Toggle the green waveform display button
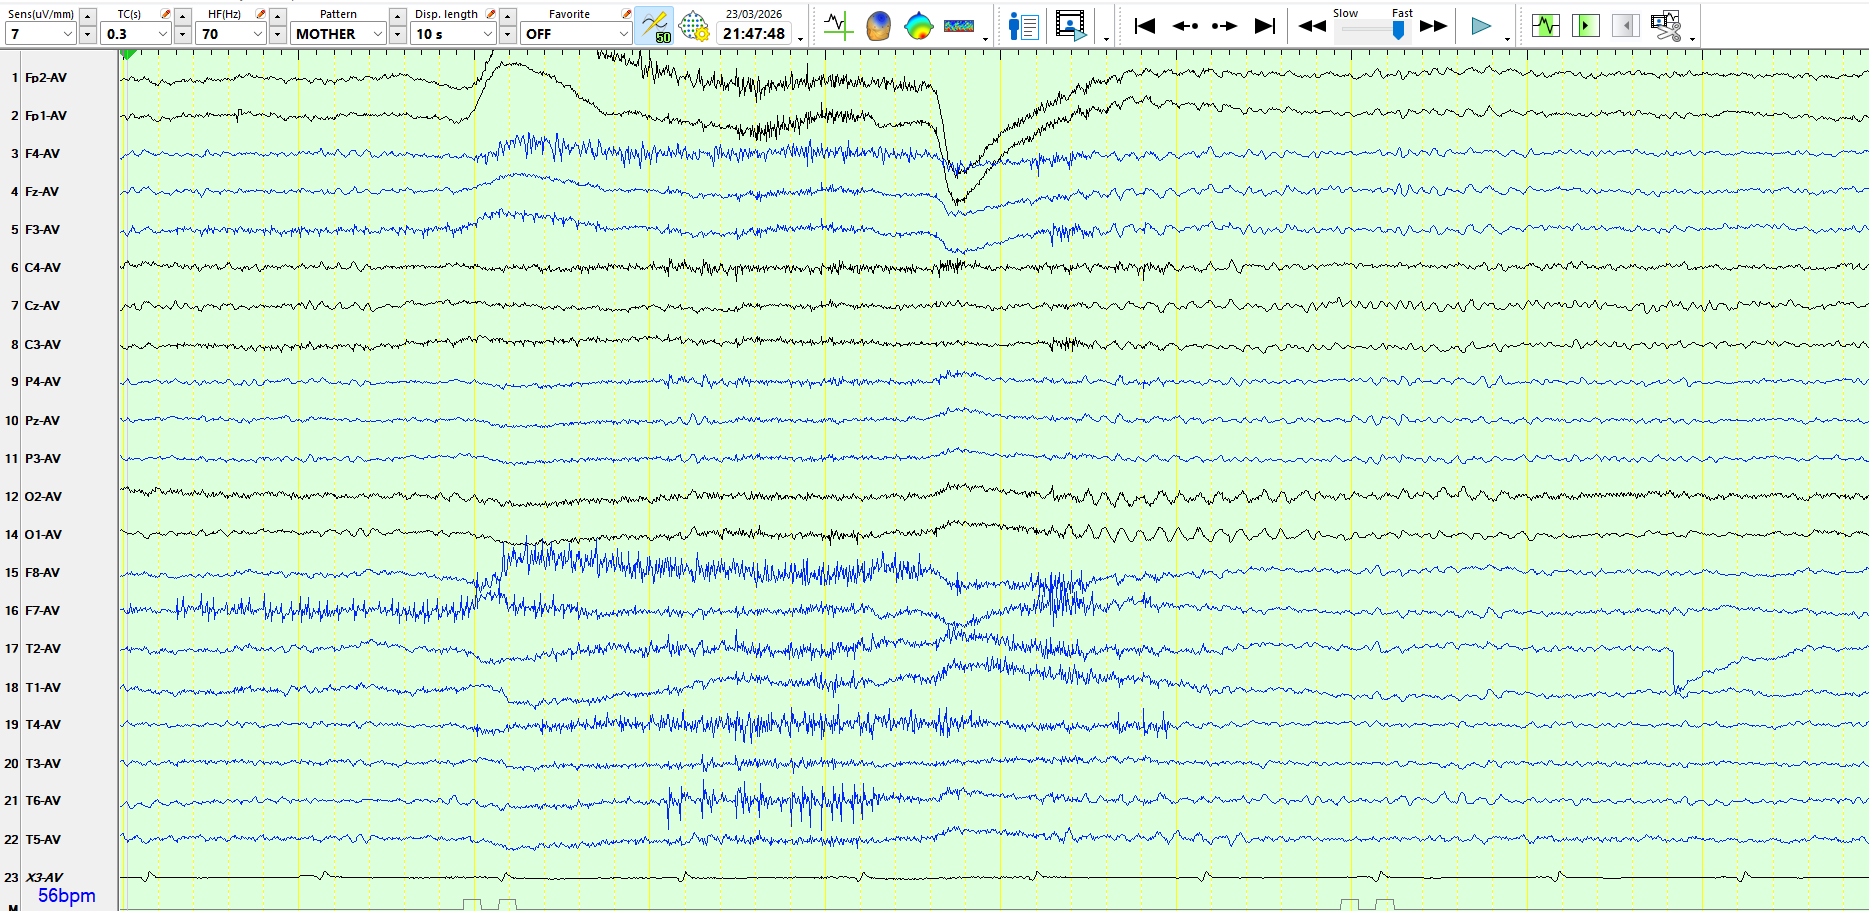The image size is (1869, 911). (x=1545, y=26)
